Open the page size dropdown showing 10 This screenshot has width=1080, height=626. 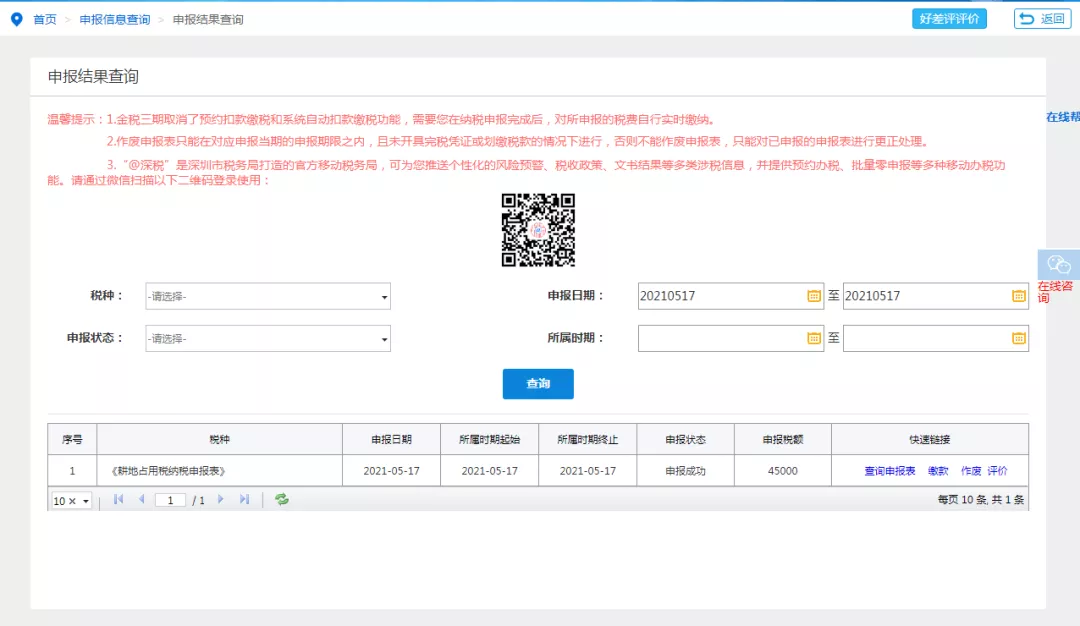pos(69,500)
